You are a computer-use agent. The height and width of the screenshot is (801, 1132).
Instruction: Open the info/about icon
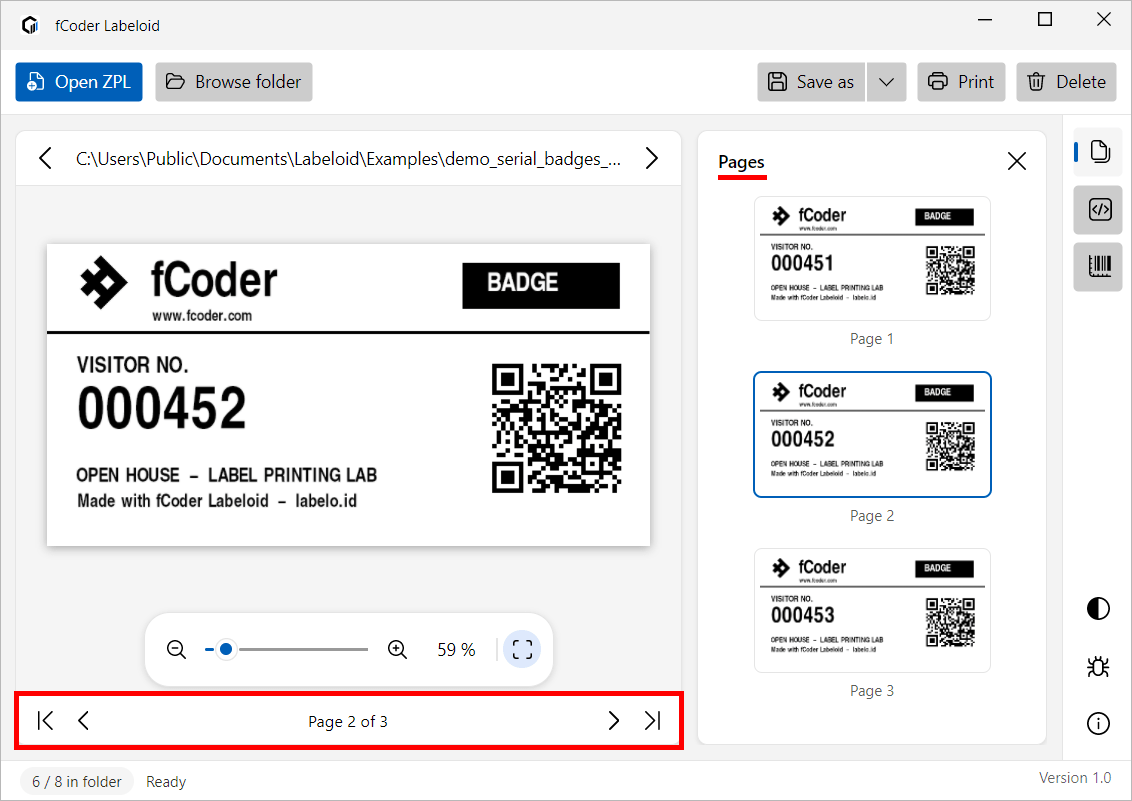click(x=1098, y=723)
